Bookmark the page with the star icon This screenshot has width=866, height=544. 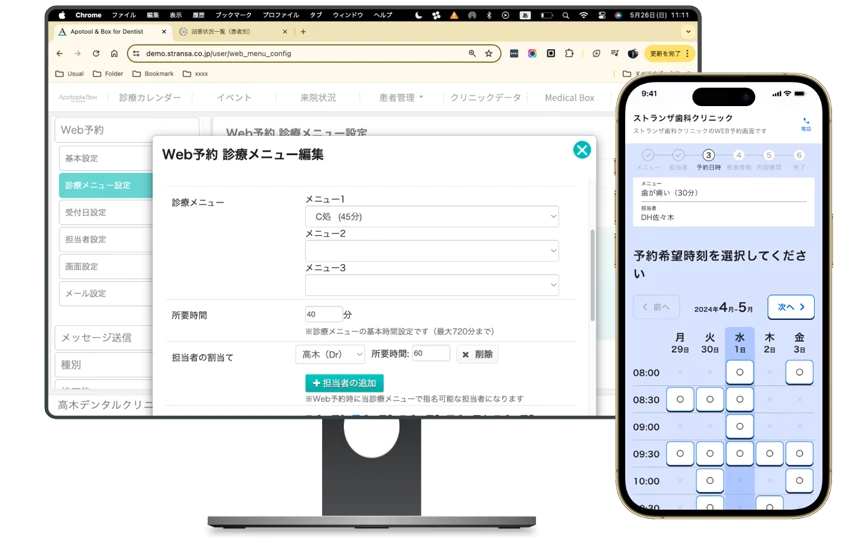pos(489,54)
